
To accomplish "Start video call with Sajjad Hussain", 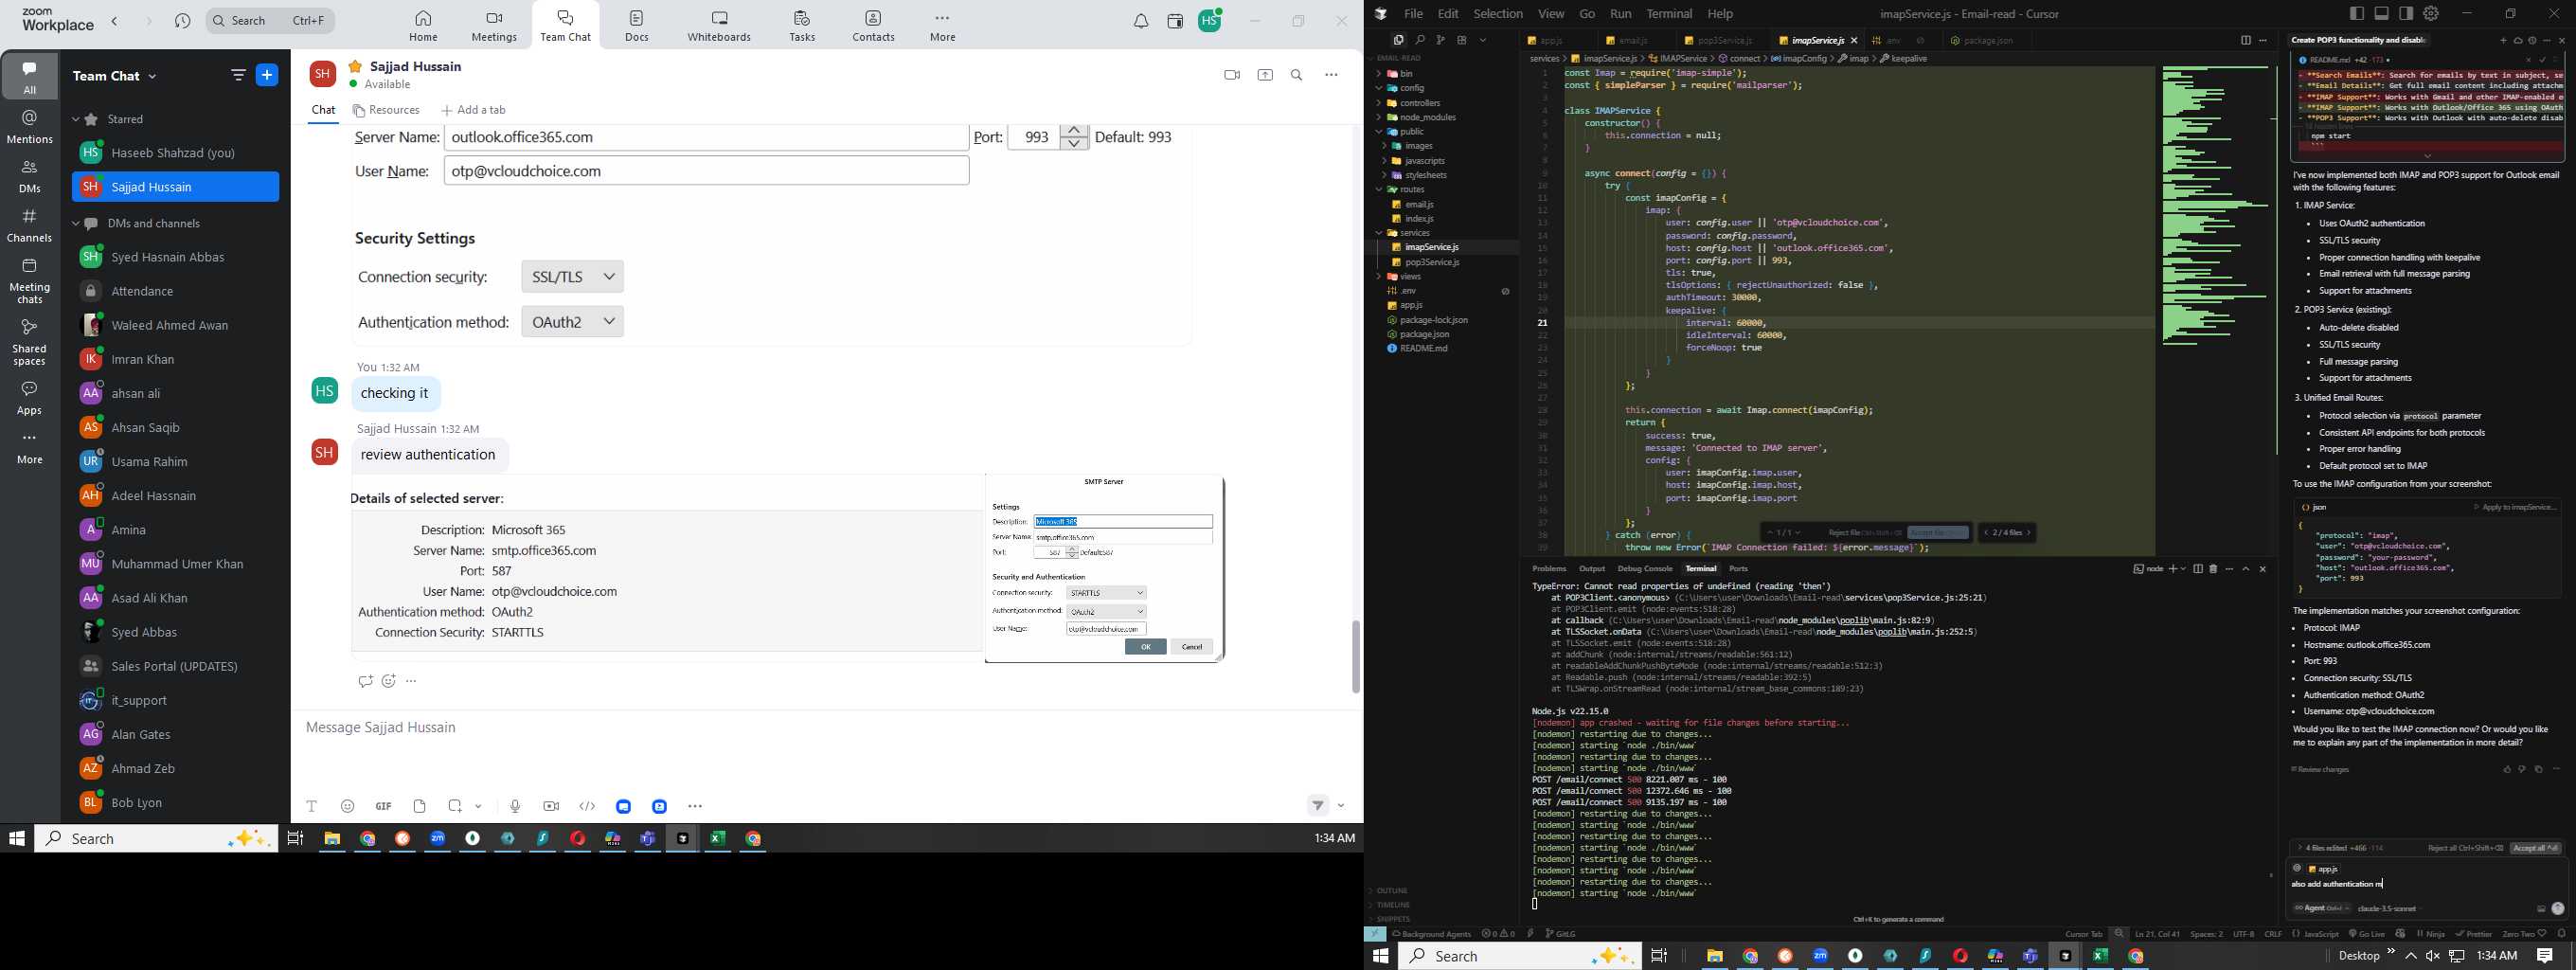I will point(1232,75).
